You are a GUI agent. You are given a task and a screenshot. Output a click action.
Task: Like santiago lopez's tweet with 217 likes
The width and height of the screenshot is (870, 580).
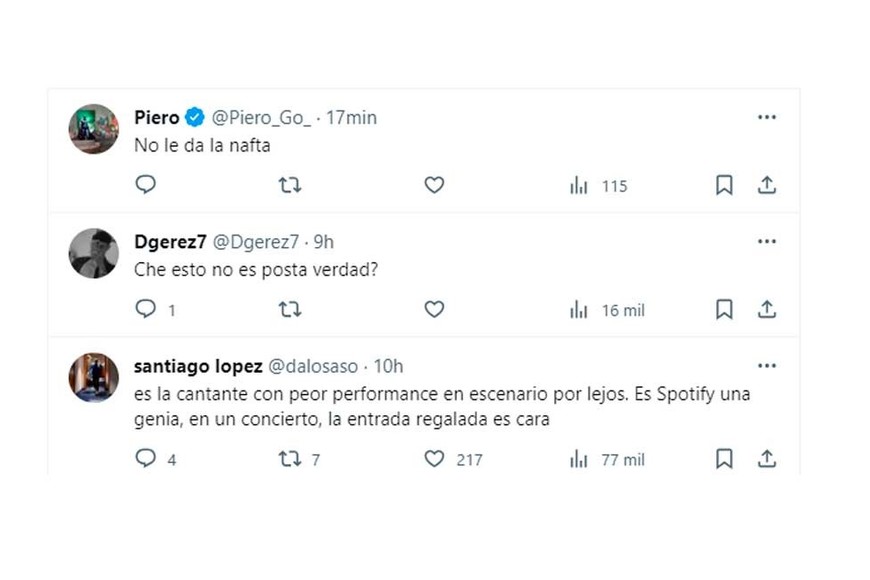(x=434, y=459)
